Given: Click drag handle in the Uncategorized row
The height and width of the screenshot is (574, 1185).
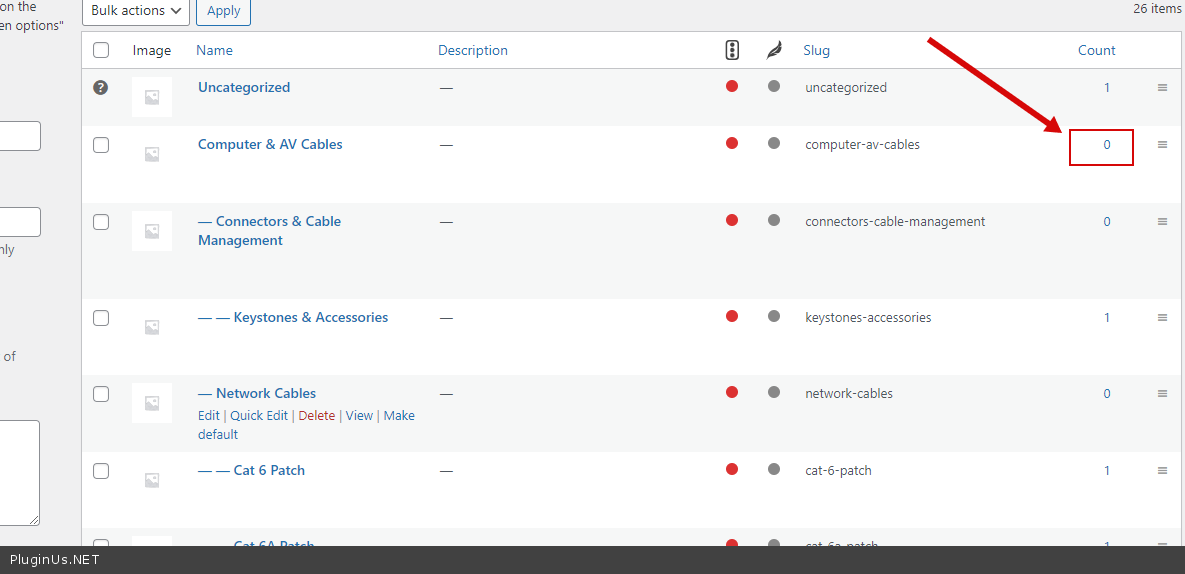Looking at the screenshot, I should (x=1162, y=88).
